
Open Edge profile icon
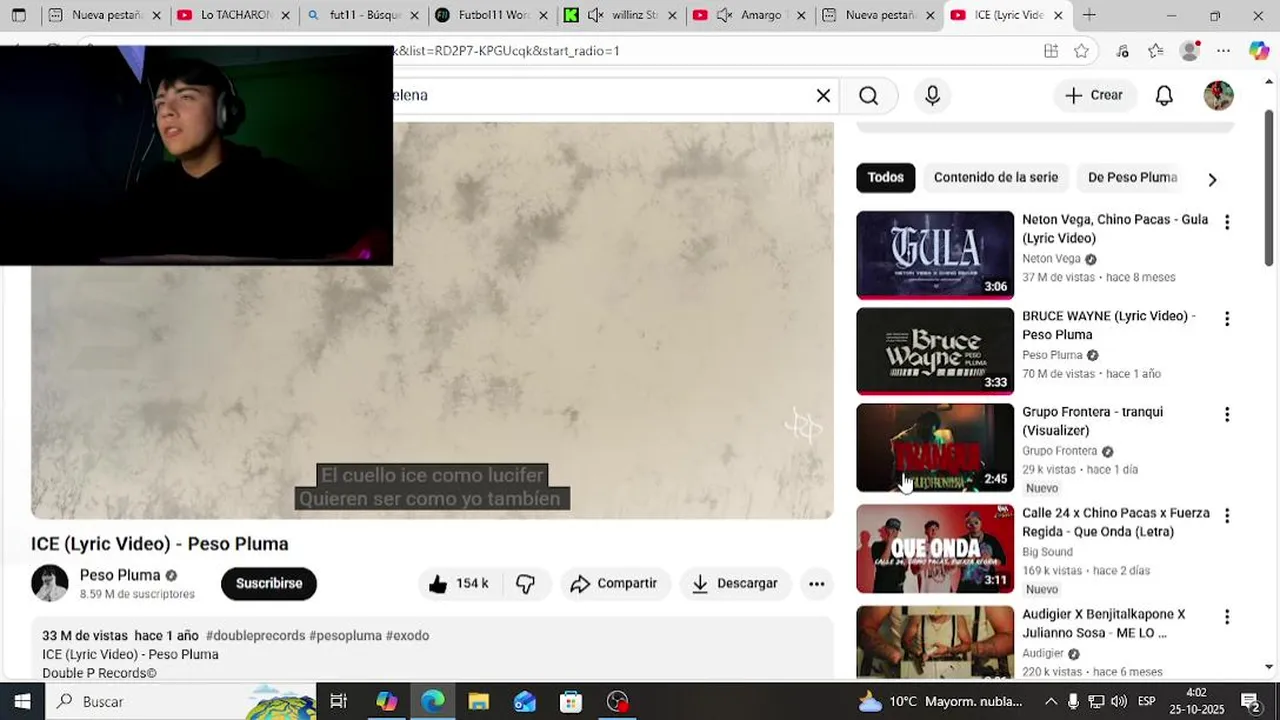pos(1189,51)
